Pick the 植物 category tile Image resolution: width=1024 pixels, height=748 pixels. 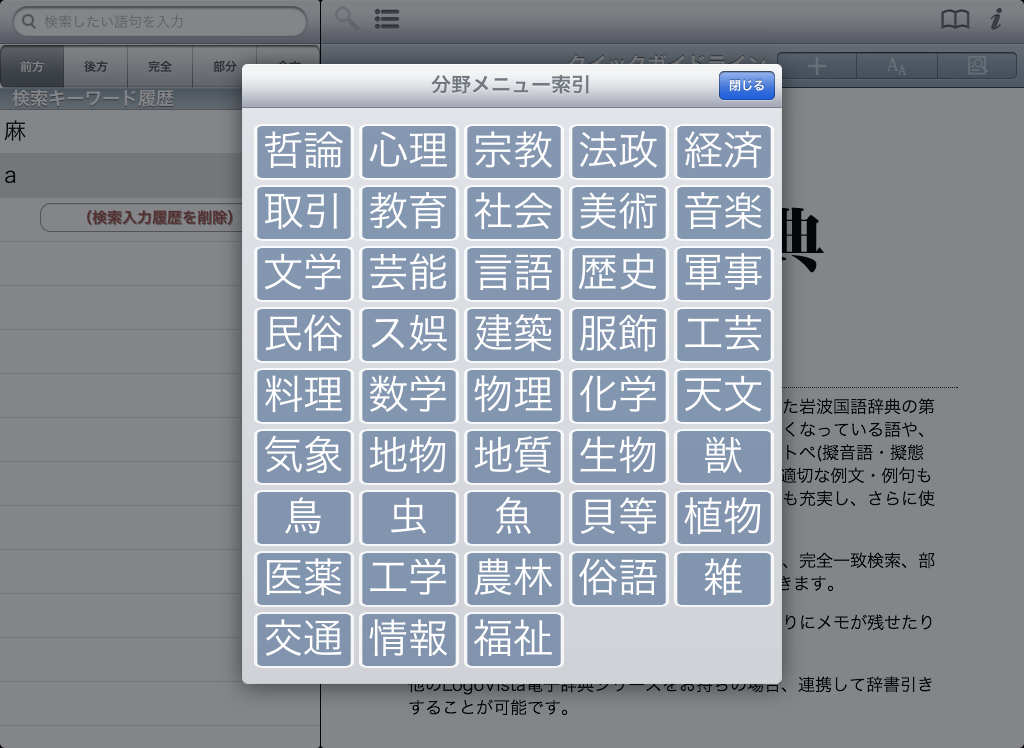click(724, 518)
